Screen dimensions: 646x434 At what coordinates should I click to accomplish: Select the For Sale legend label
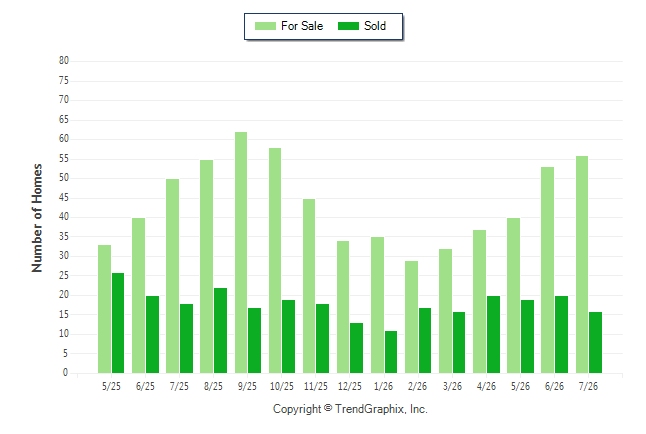(302, 26)
